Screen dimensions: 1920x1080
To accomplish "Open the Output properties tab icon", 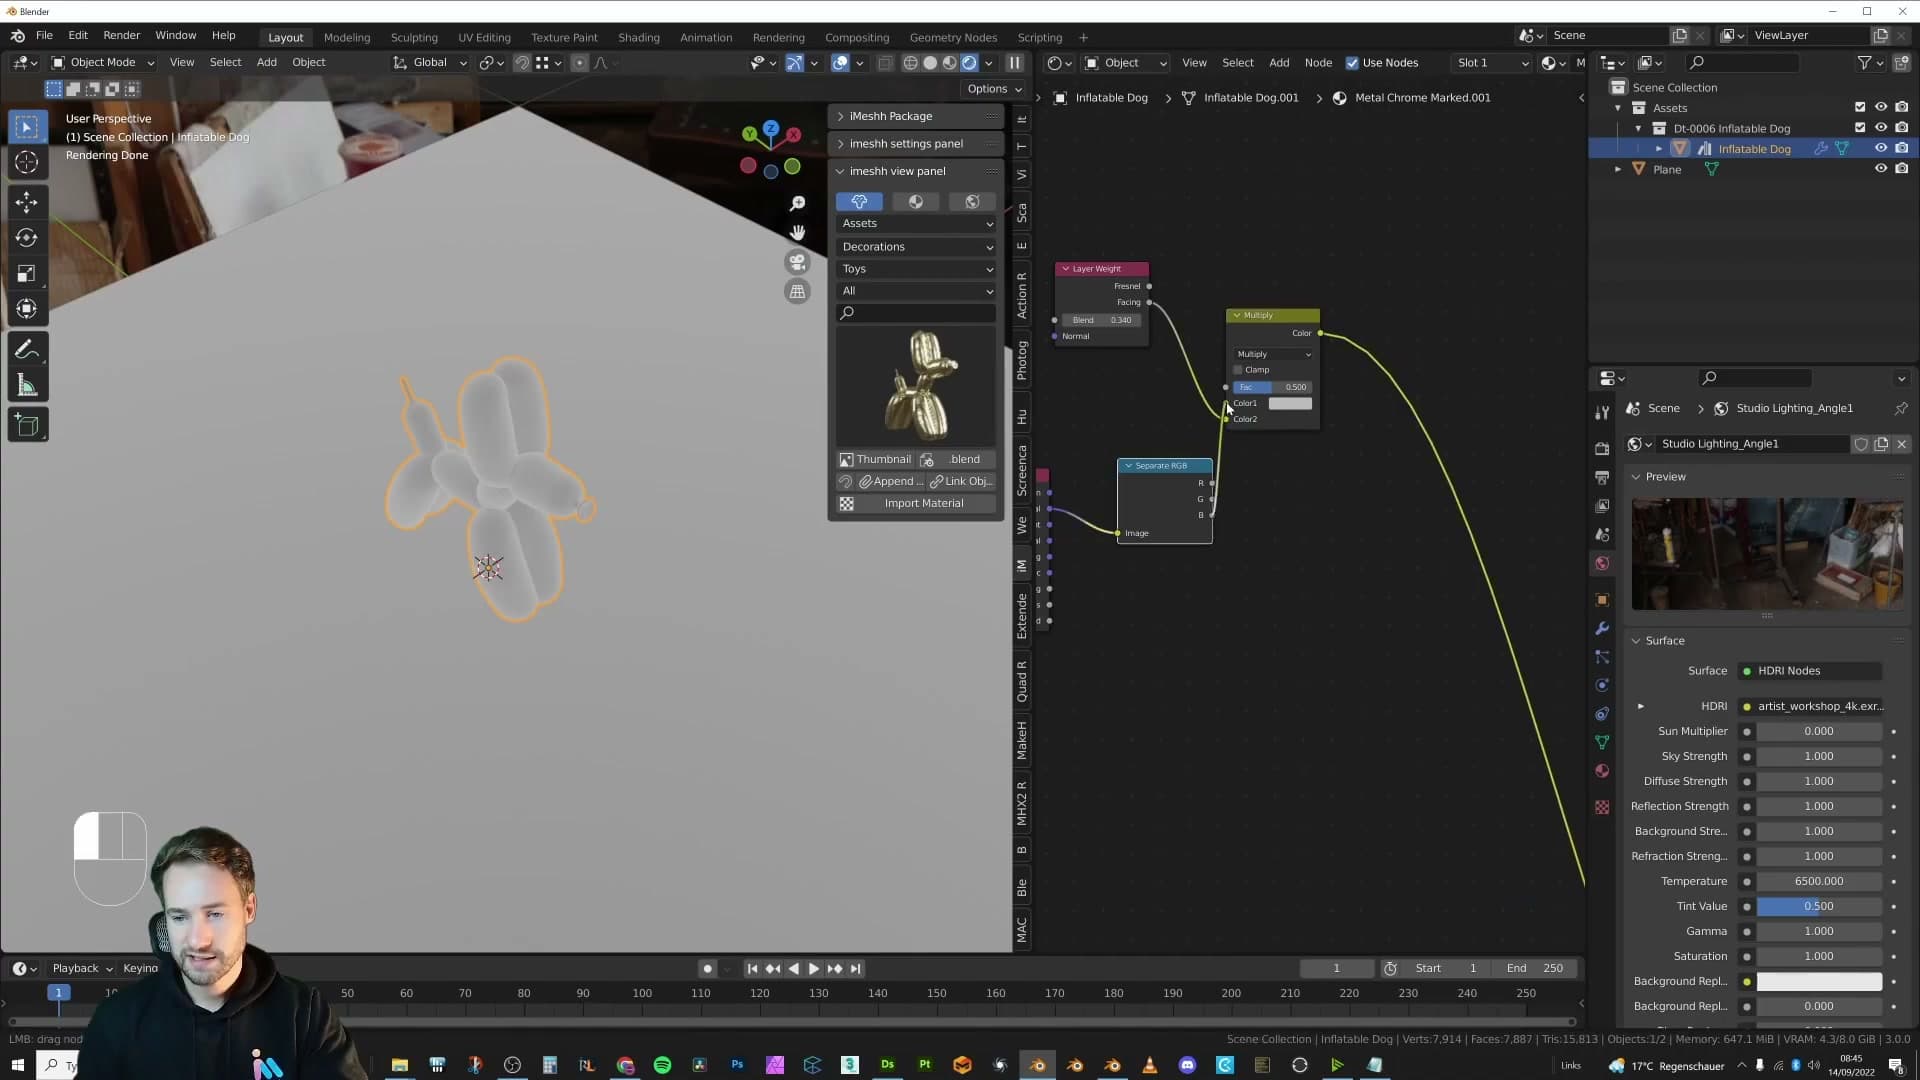I will point(1602,478).
